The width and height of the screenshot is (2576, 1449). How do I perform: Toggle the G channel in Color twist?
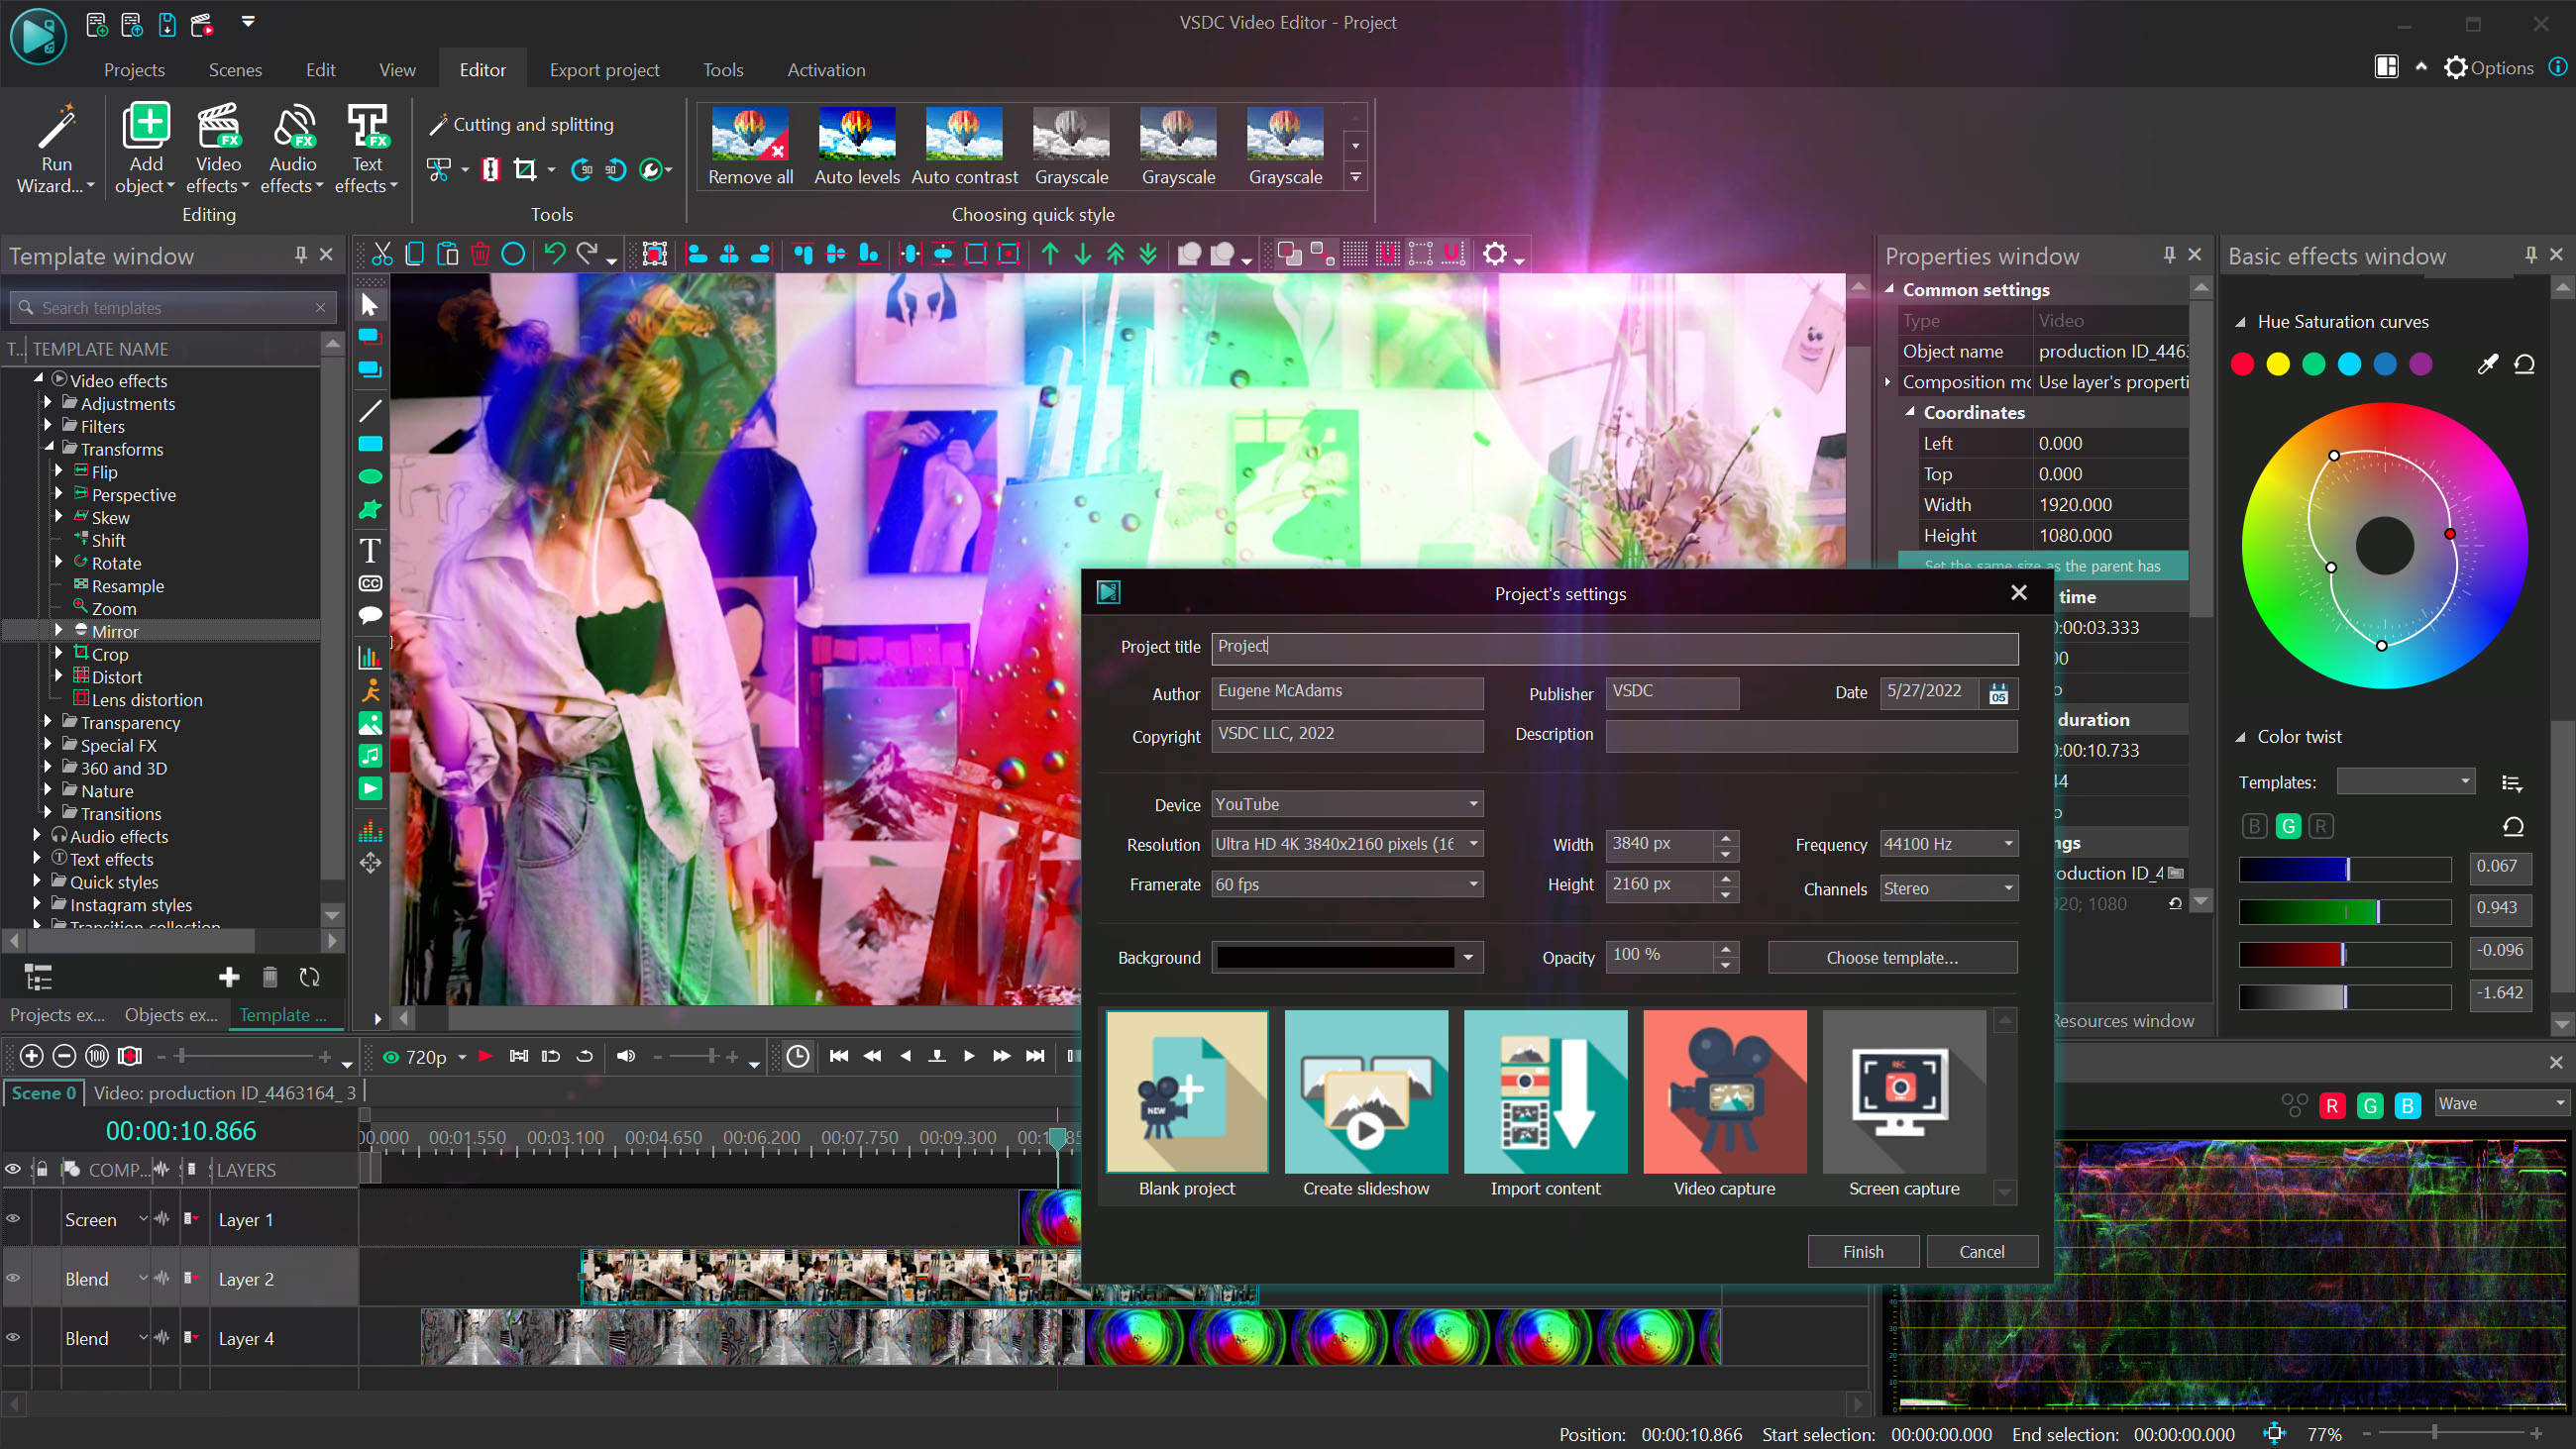(x=2288, y=826)
